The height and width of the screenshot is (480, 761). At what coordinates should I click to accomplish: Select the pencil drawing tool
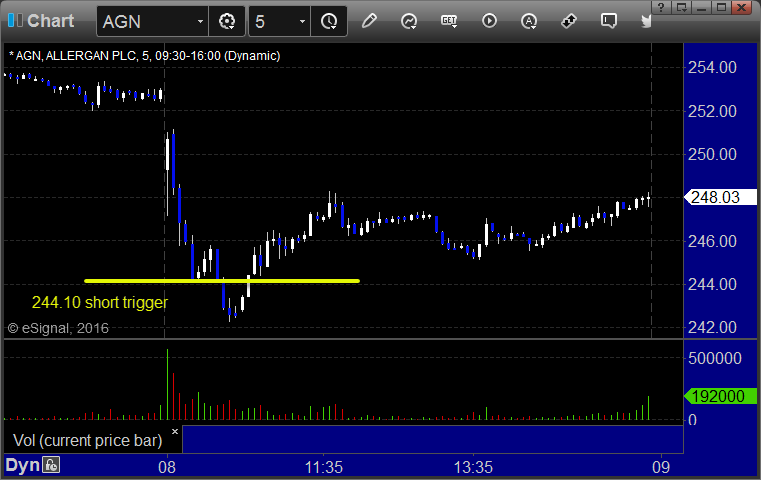point(369,21)
